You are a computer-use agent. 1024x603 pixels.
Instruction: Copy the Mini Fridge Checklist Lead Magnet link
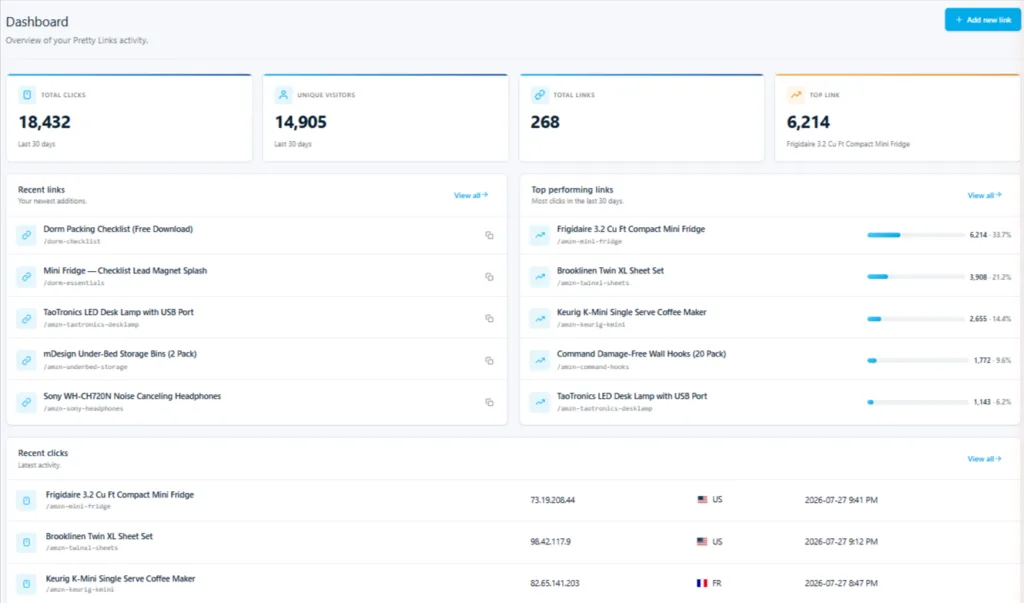[489, 277]
